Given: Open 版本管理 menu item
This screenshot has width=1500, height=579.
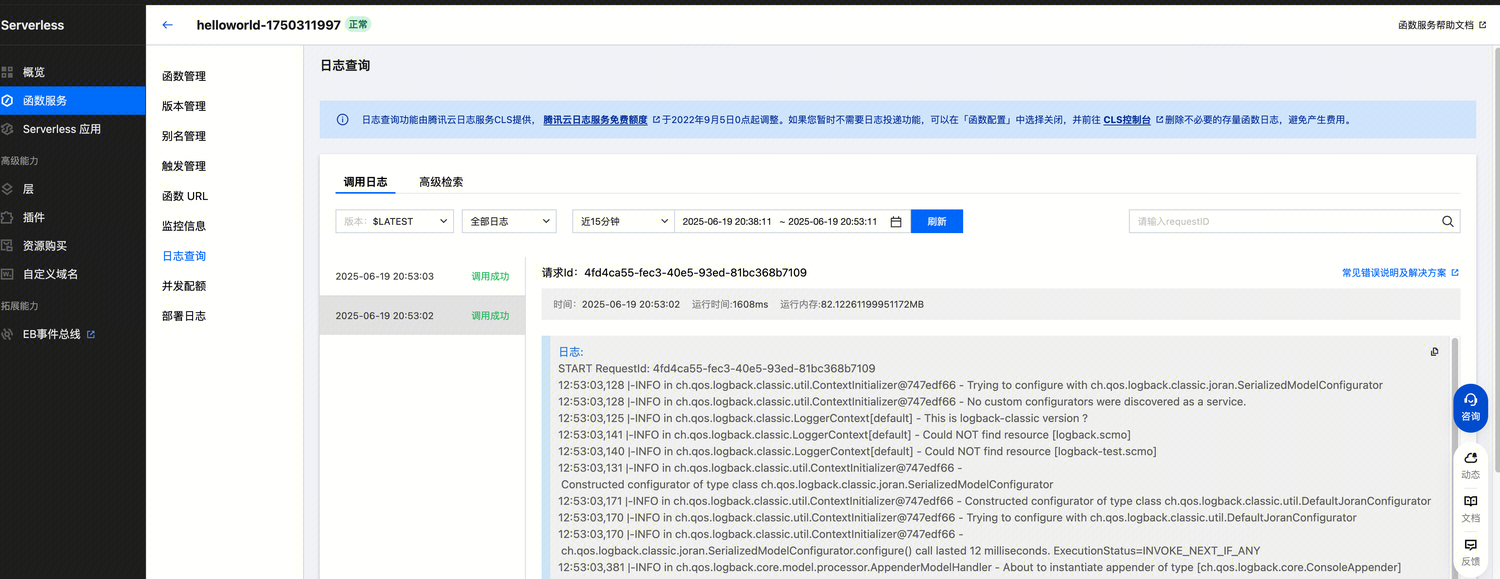Looking at the screenshot, I should [x=184, y=106].
